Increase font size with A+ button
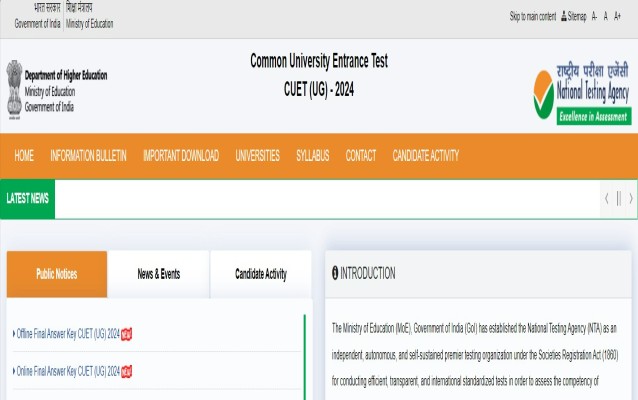Image resolution: width=638 pixels, height=400 pixels. 617,16
